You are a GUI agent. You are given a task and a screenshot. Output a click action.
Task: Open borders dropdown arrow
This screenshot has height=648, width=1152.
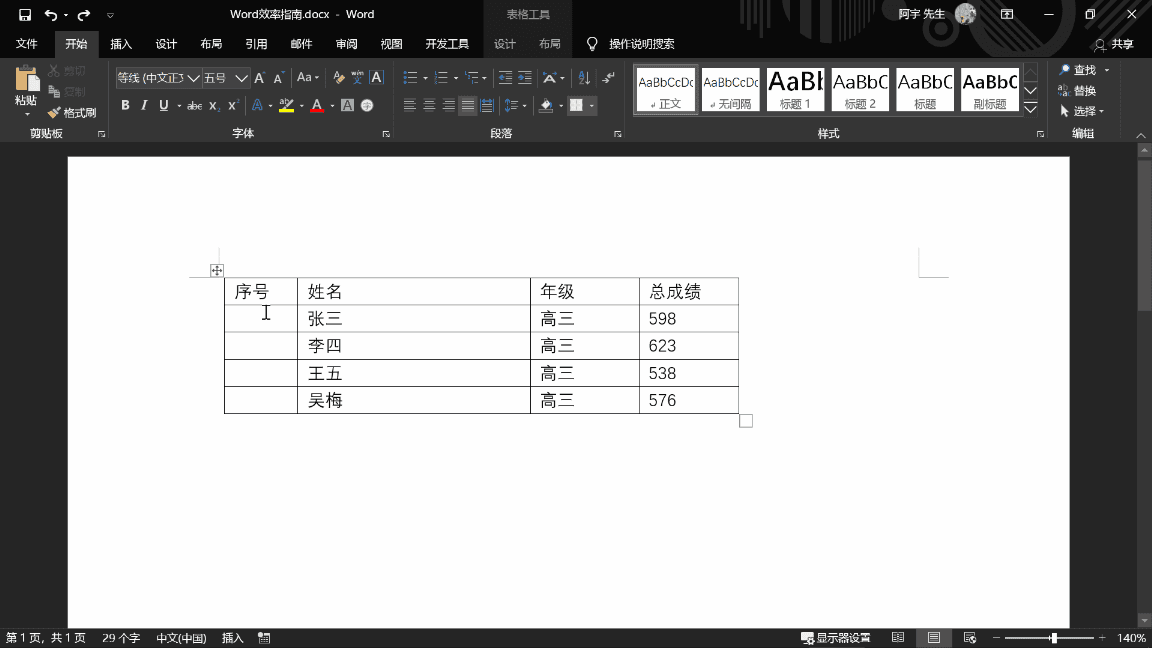591,106
